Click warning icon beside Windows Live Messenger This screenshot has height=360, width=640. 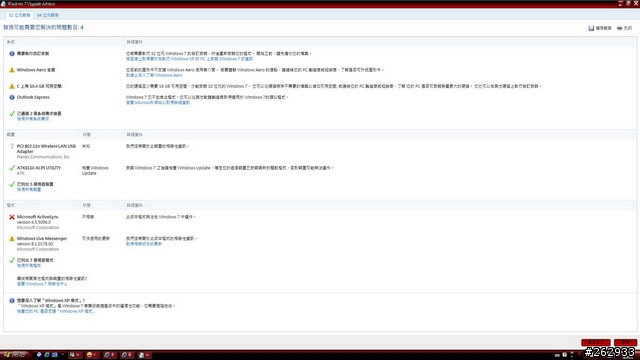(x=12, y=238)
